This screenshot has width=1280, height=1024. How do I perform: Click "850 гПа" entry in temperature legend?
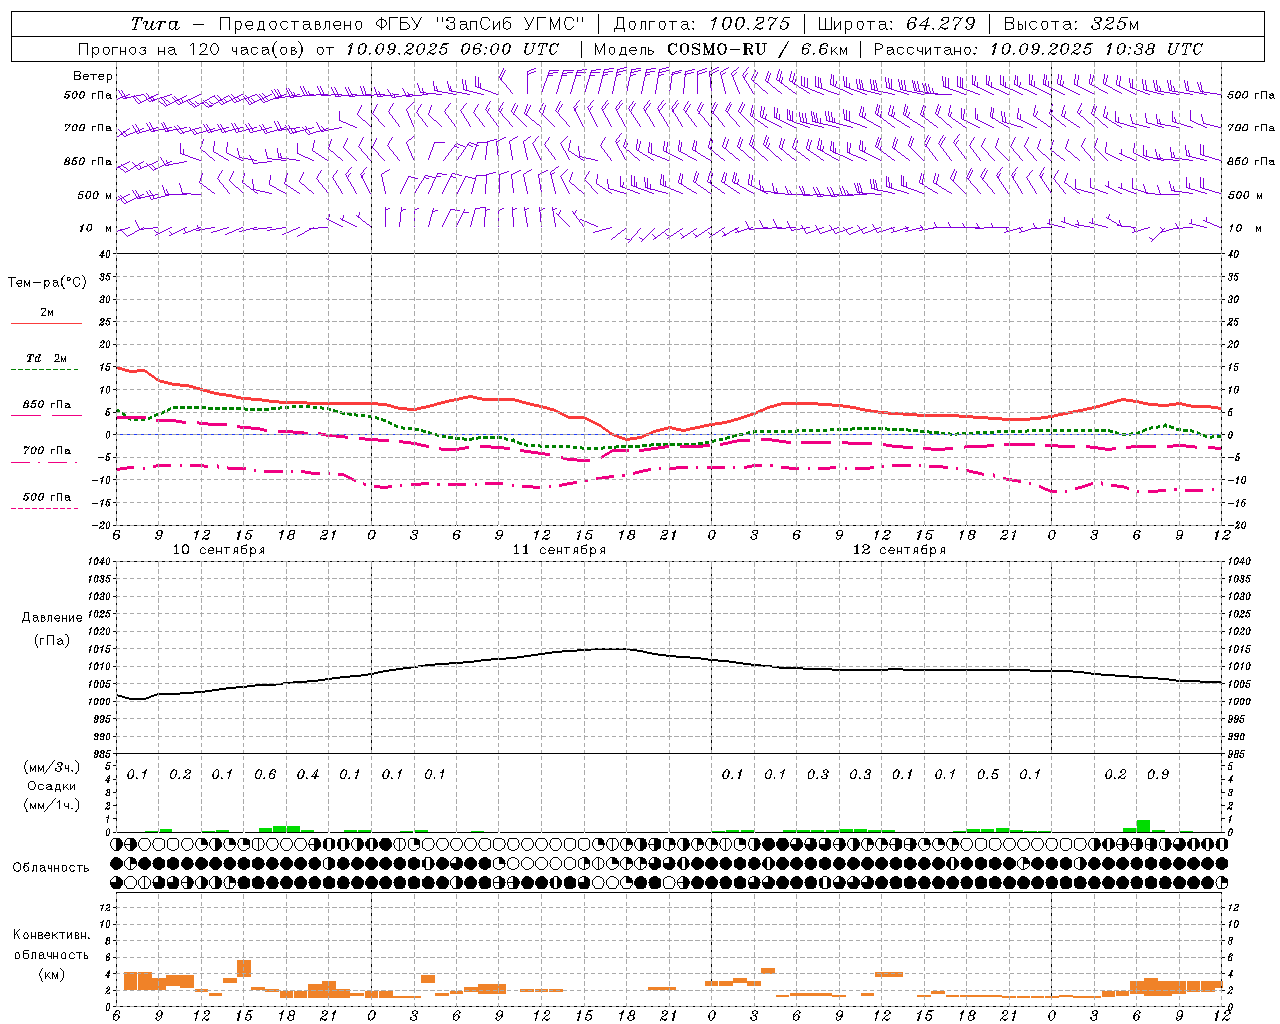pyautogui.click(x=47, y=405)
